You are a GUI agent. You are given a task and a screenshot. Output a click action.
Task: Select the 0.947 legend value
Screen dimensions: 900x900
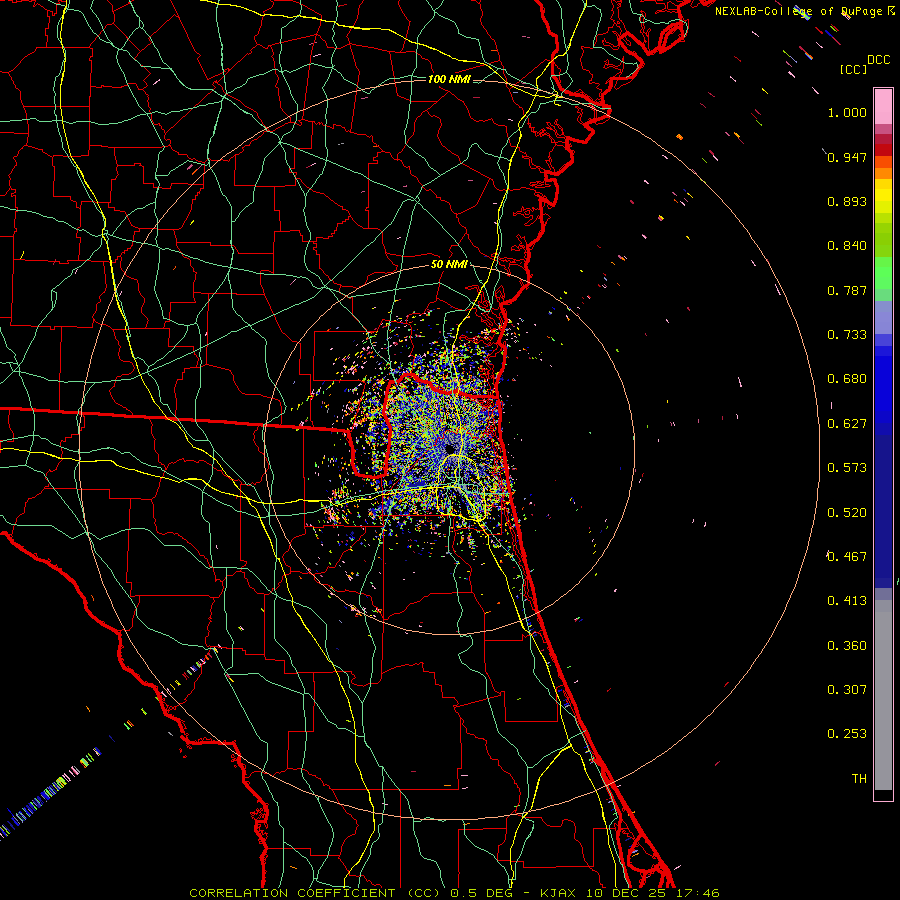[847, 157]
